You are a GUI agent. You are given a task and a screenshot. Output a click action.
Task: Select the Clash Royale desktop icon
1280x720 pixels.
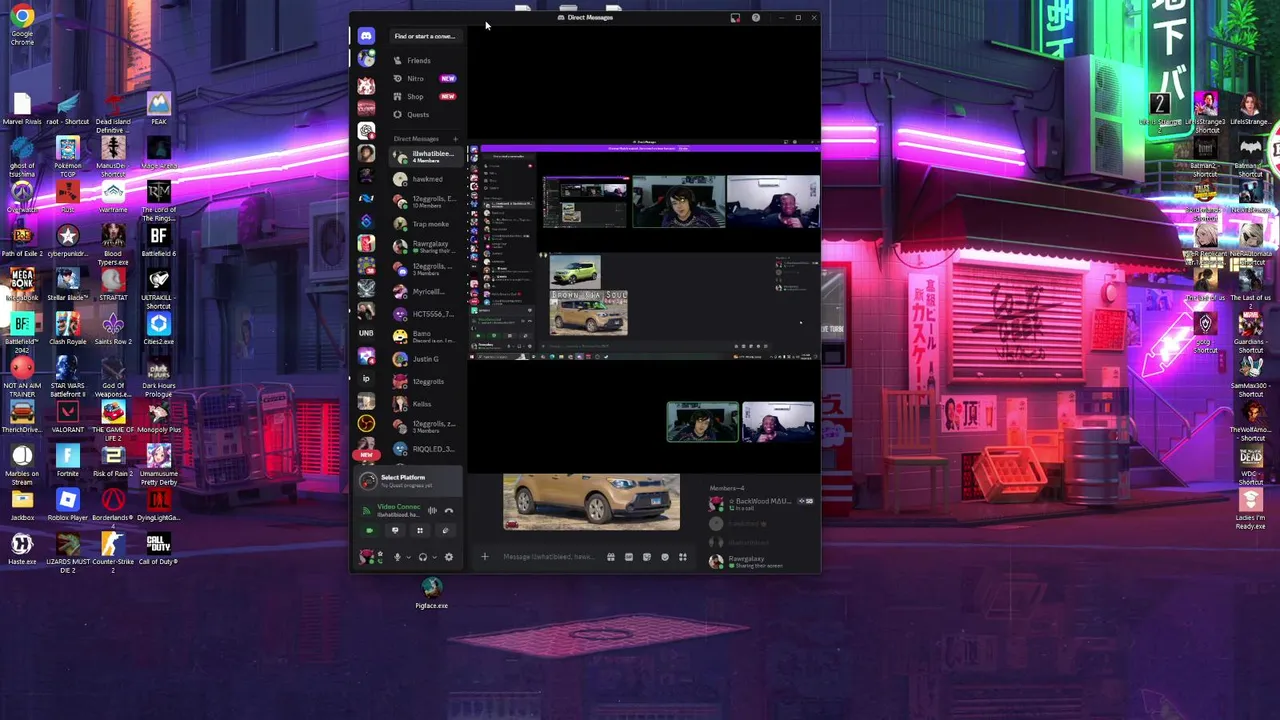point(67,328)
